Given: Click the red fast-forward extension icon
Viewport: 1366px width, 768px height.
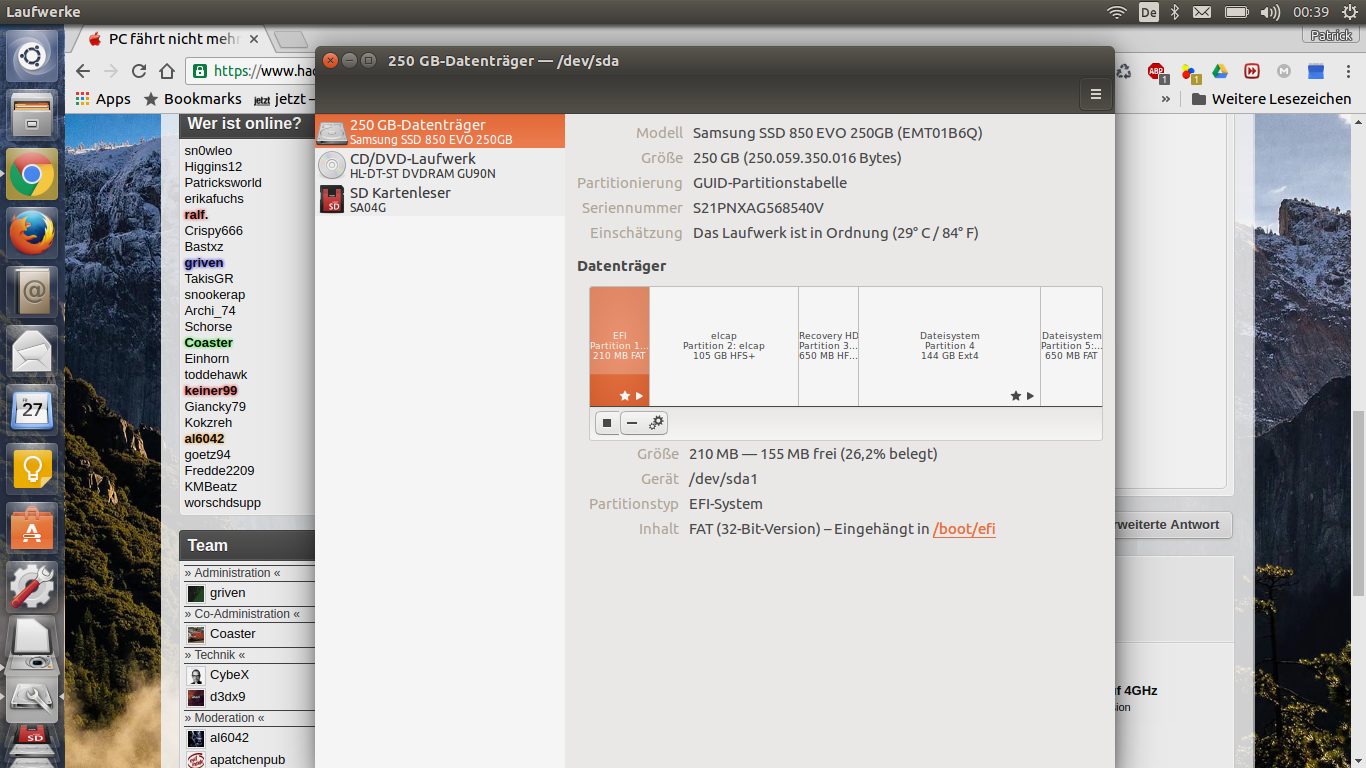Looking at the screenshot, I should click(1252, 71).
